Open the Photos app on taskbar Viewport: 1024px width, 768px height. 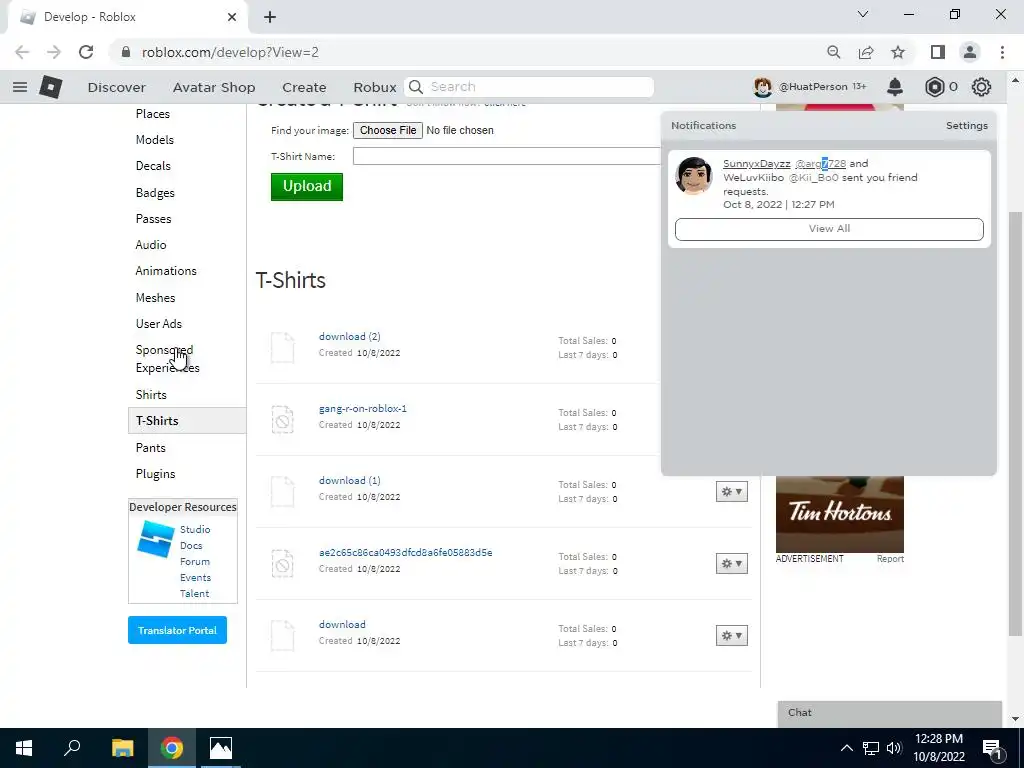coord(221,748)
